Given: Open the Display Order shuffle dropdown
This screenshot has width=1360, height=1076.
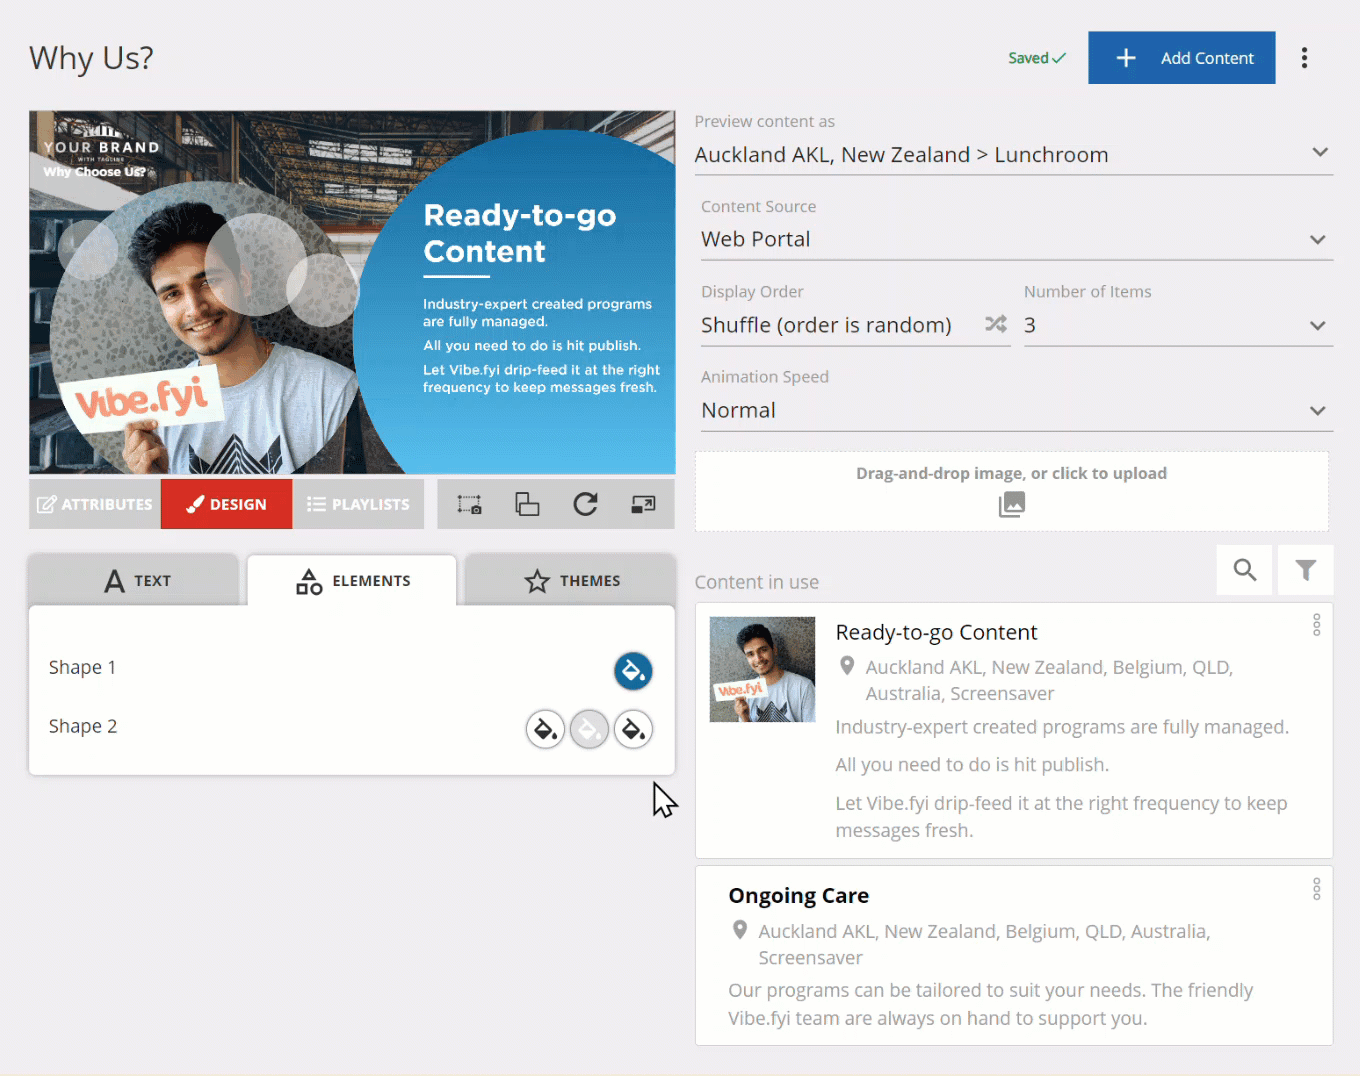Looking at the screenshot, I should pyautogui.click(x=855, y=325).
